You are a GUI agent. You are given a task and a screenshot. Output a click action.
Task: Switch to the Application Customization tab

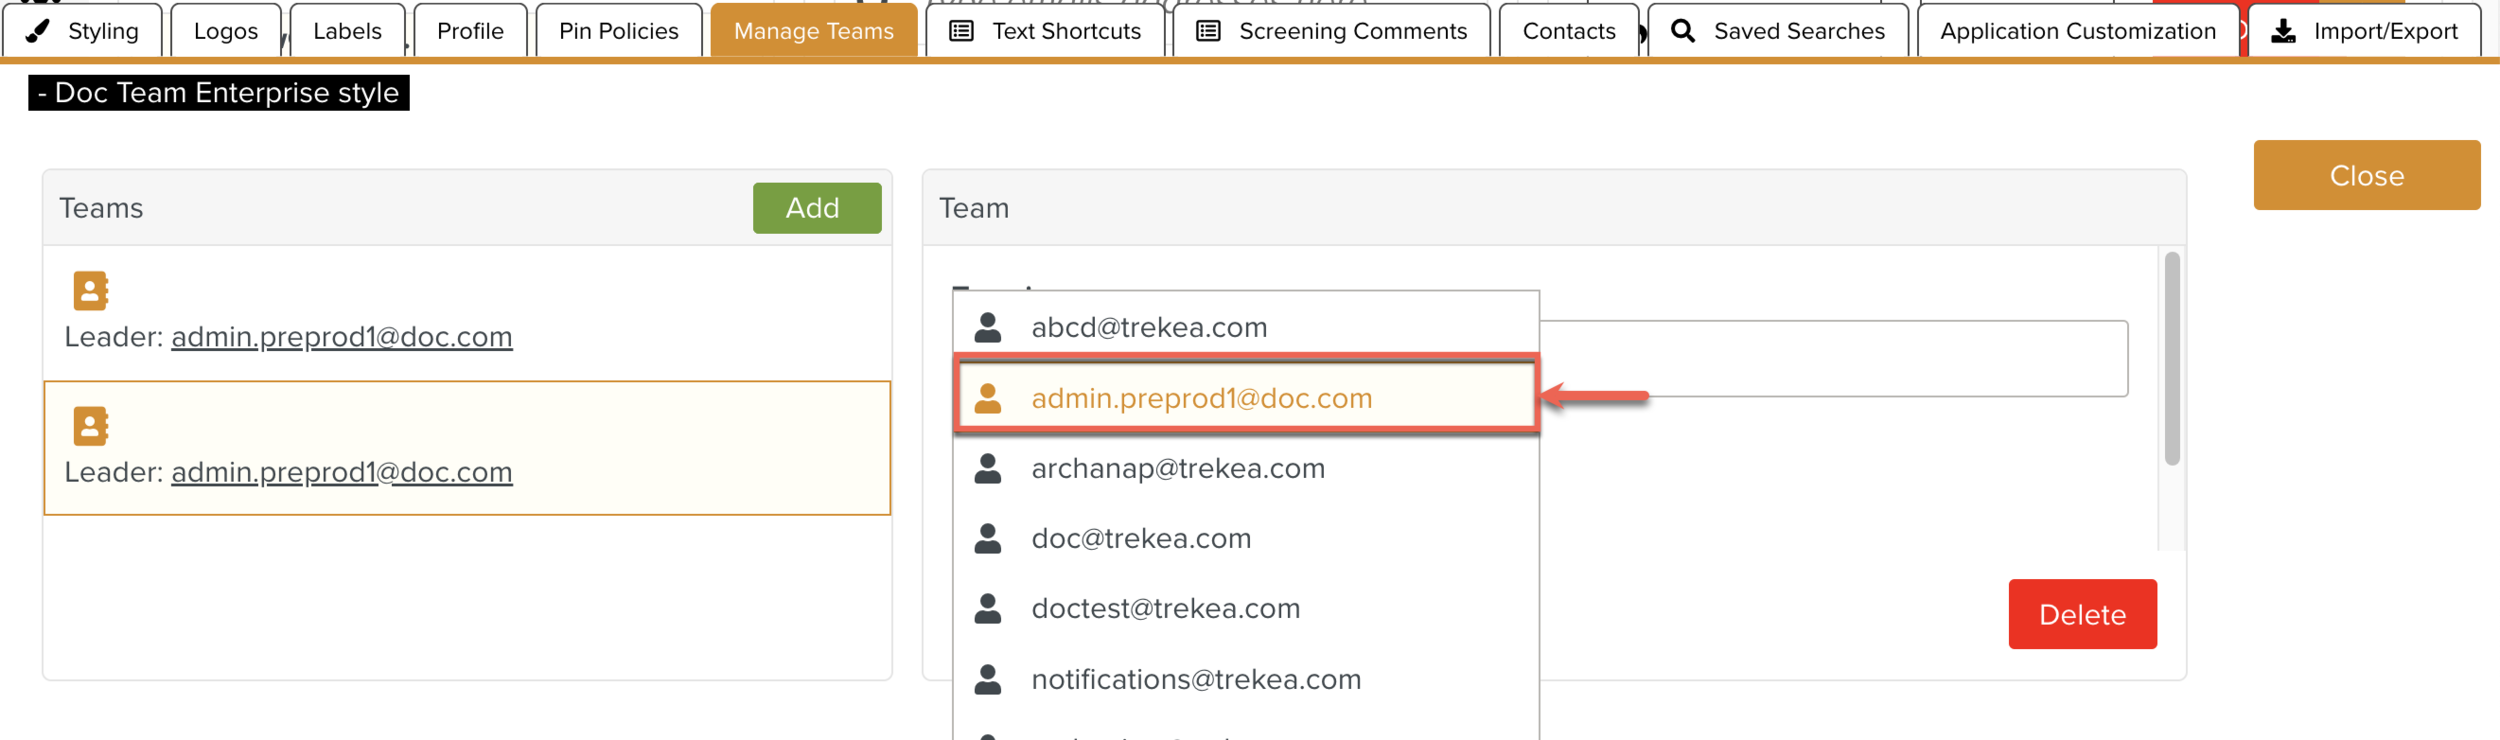pos(2077,31)
